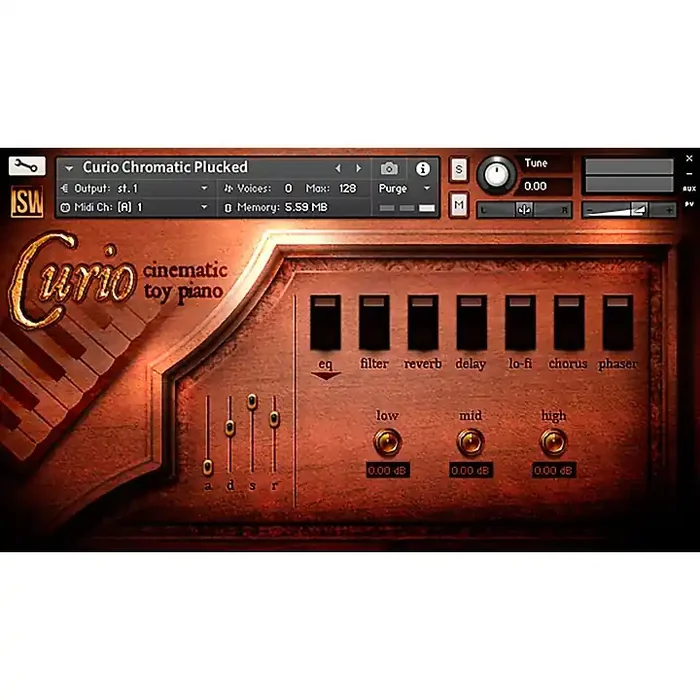Image resolution: width=700 pixels, height=700 pixels.
Task: Open instrument menu arrow beside Curio title
Action: pos(69,168)
